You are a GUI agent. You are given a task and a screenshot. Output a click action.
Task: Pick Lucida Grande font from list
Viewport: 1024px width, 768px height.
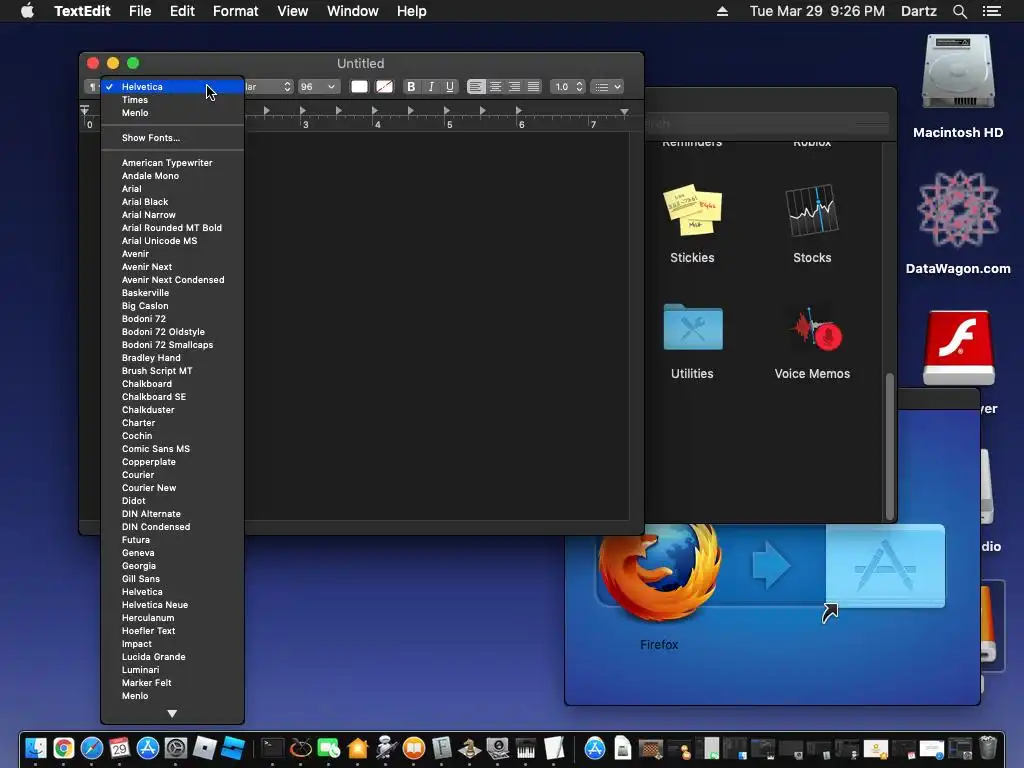click(172, 656)
